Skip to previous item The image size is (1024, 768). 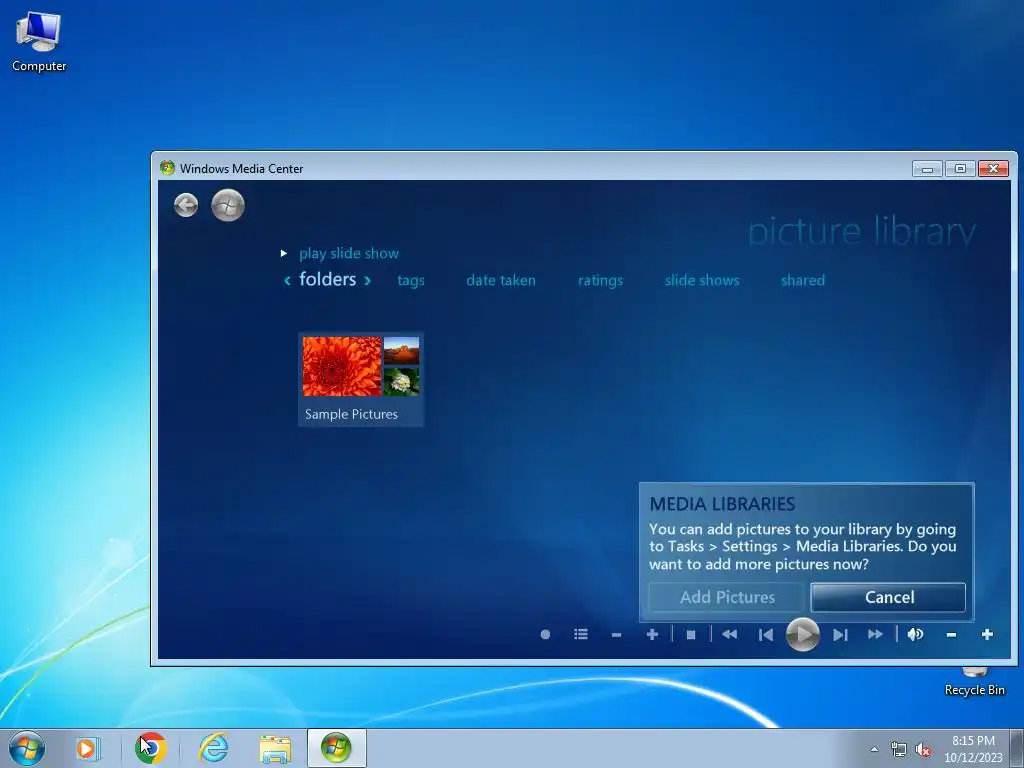click(765, 634)
